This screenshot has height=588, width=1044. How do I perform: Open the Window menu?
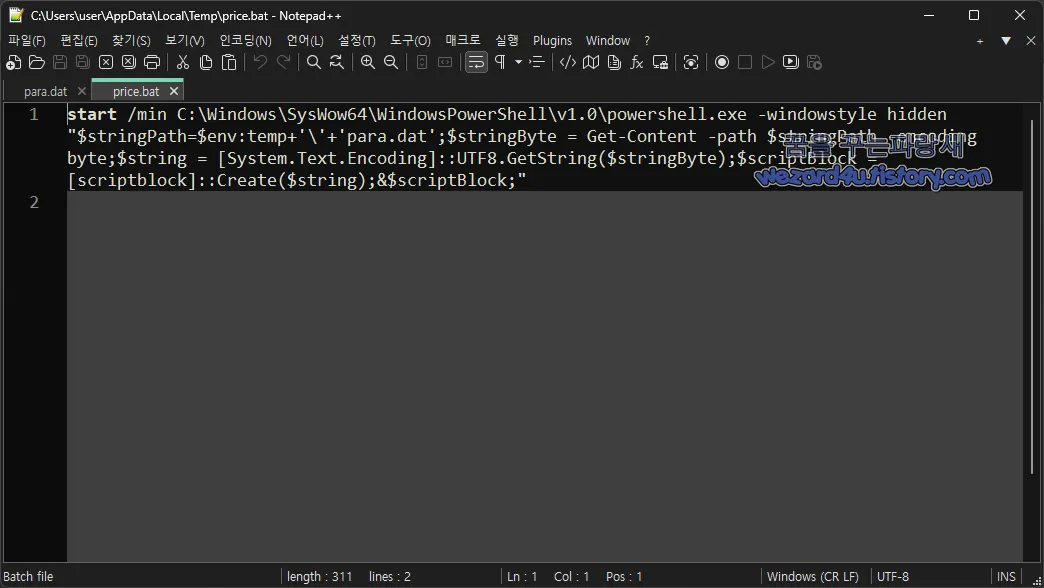607,41
